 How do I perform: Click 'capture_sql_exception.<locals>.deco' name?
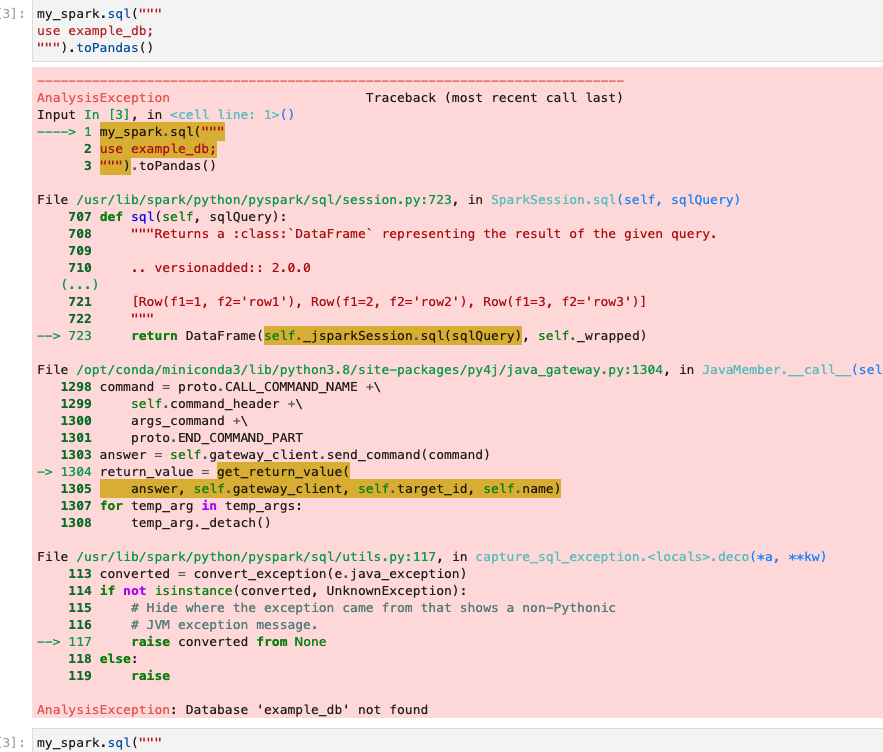coord(612,557)
